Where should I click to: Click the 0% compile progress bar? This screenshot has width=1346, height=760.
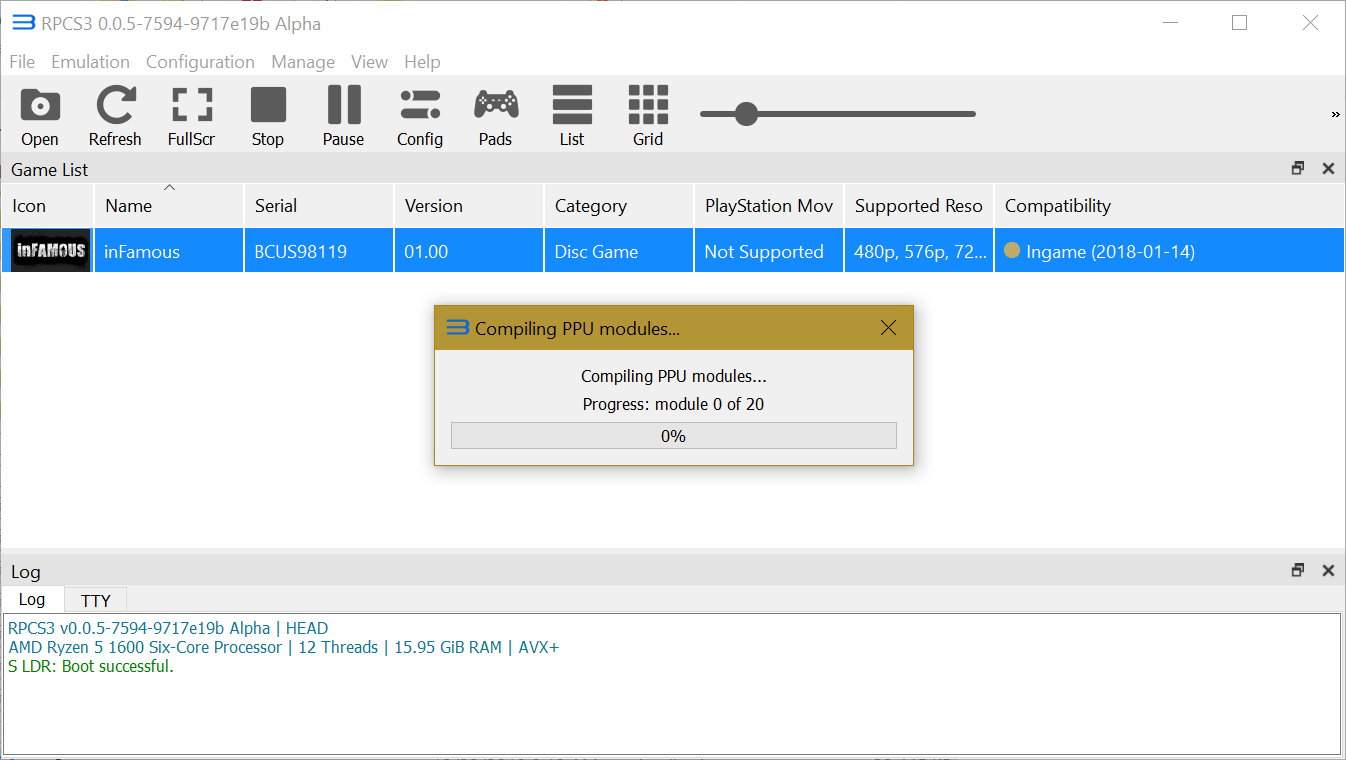point(673,436)
